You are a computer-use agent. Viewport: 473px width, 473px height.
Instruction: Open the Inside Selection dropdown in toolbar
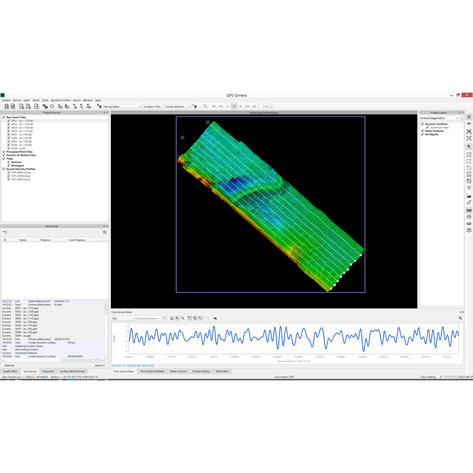click(x=178, y=107)
